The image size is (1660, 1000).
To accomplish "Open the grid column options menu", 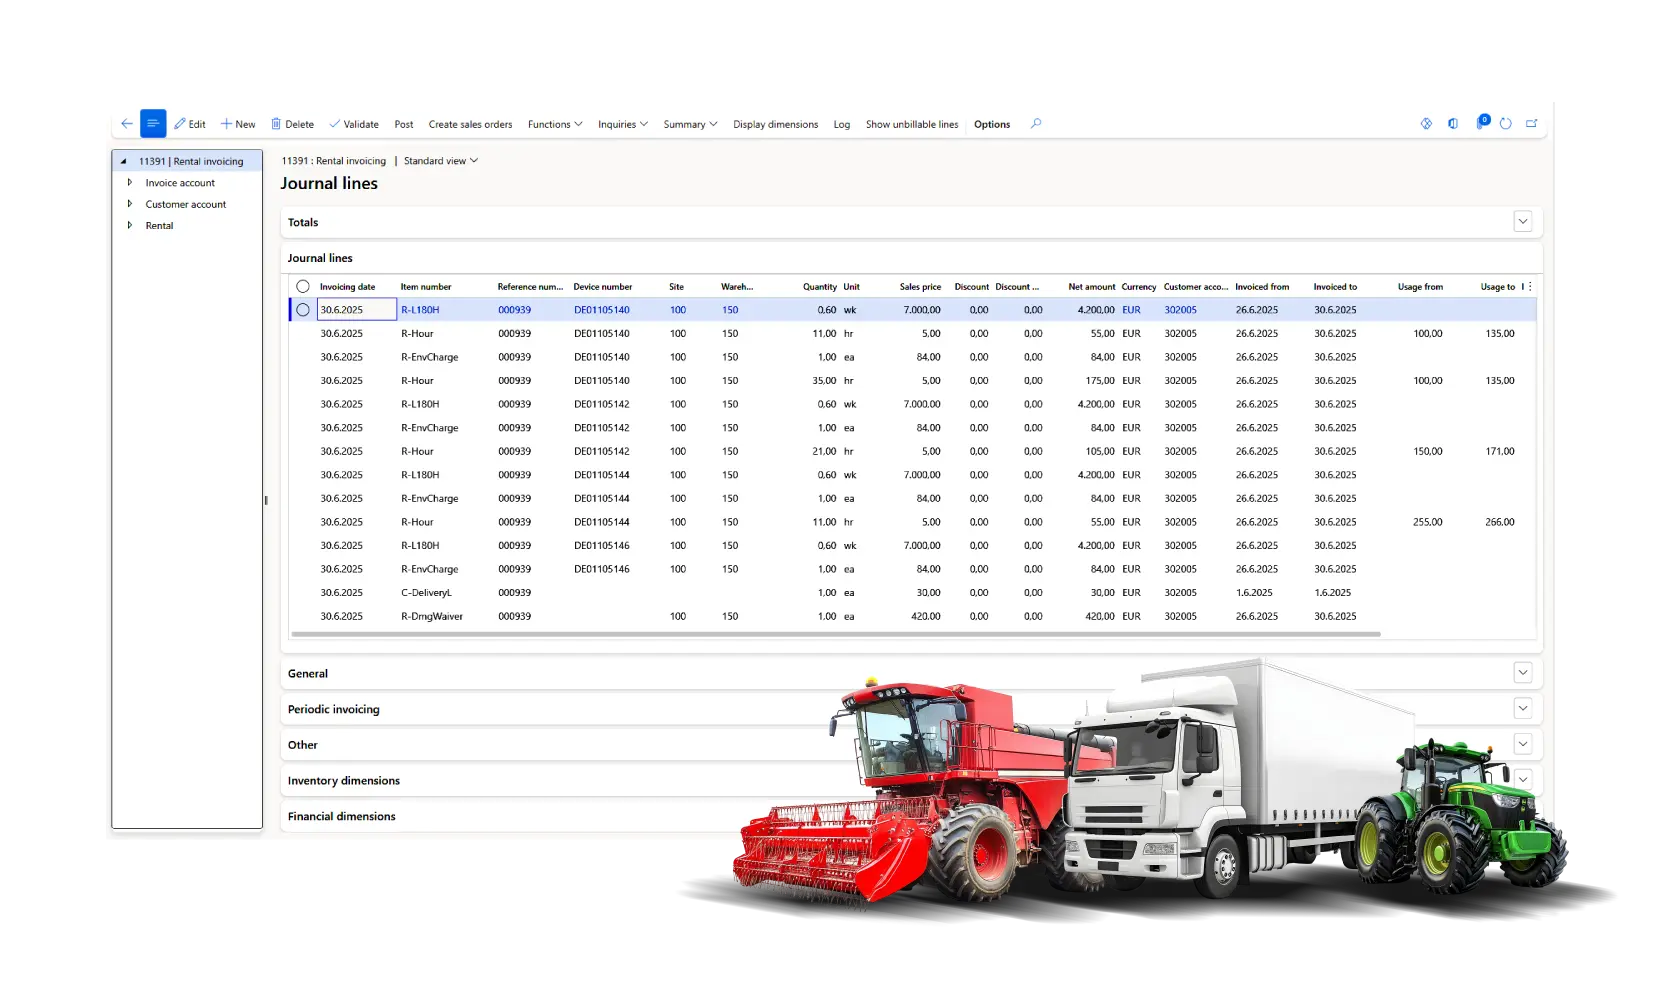I will [1530, 287].
